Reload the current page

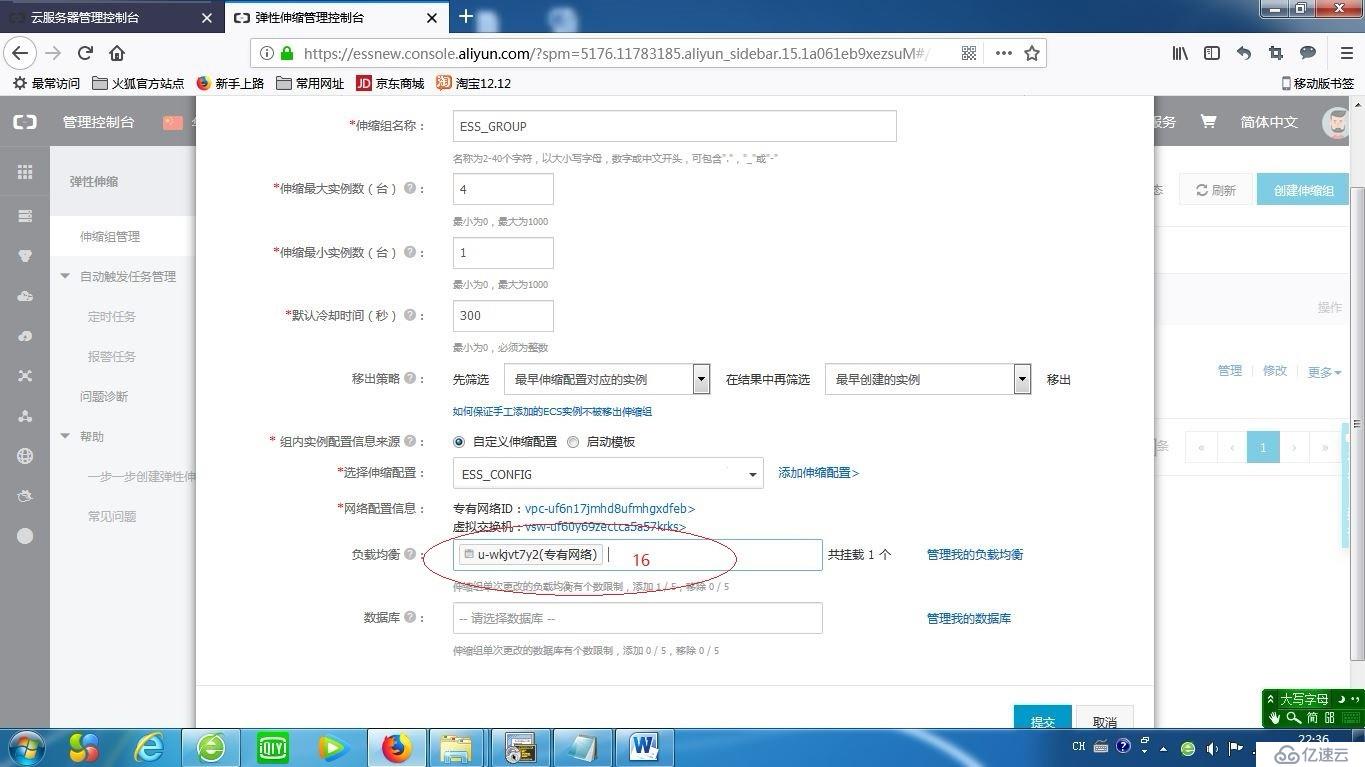(x=85, y=53)
